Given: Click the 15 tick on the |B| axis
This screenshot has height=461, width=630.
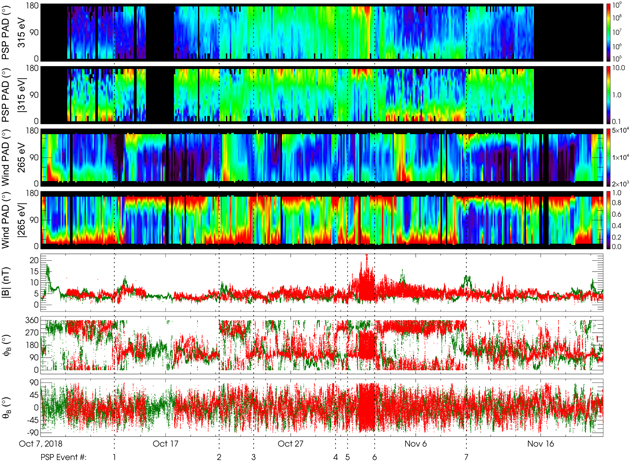Looking at the screenshot, I should click(x=35, y=272).
